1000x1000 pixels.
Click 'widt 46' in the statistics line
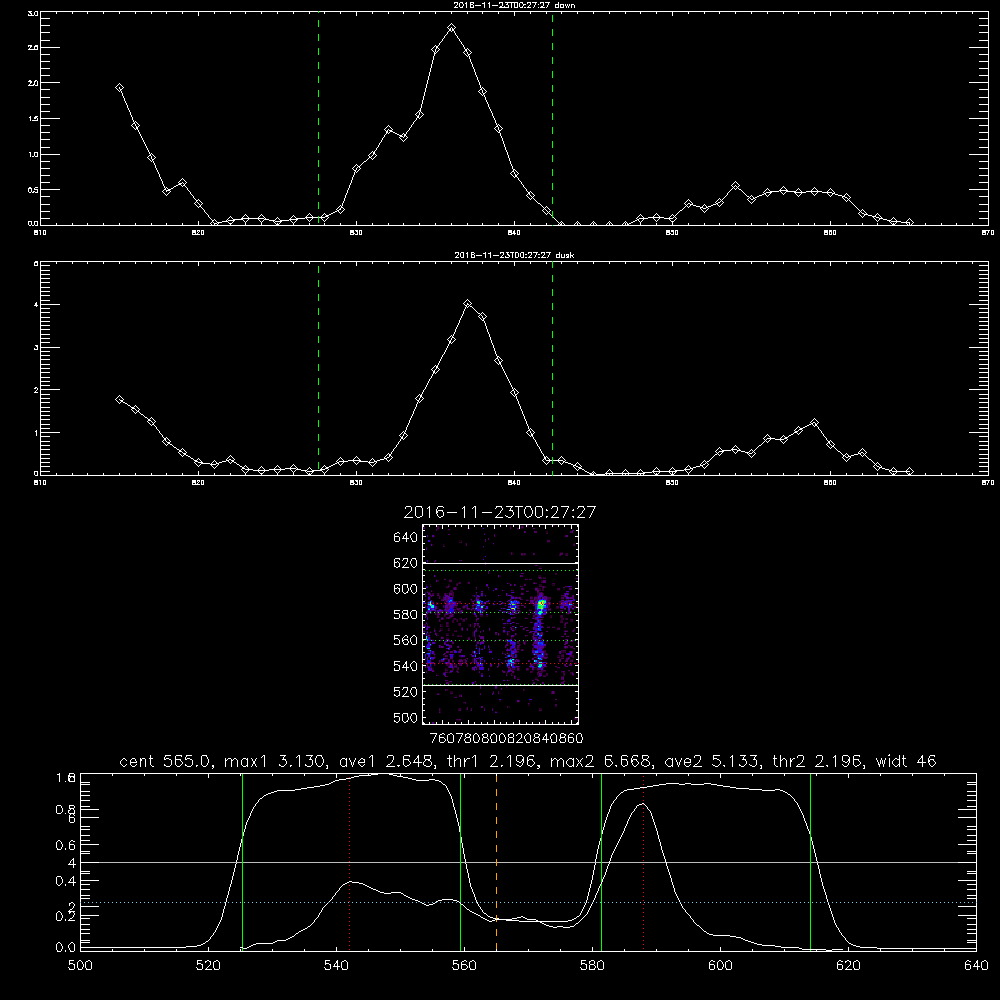coord(906,761)
